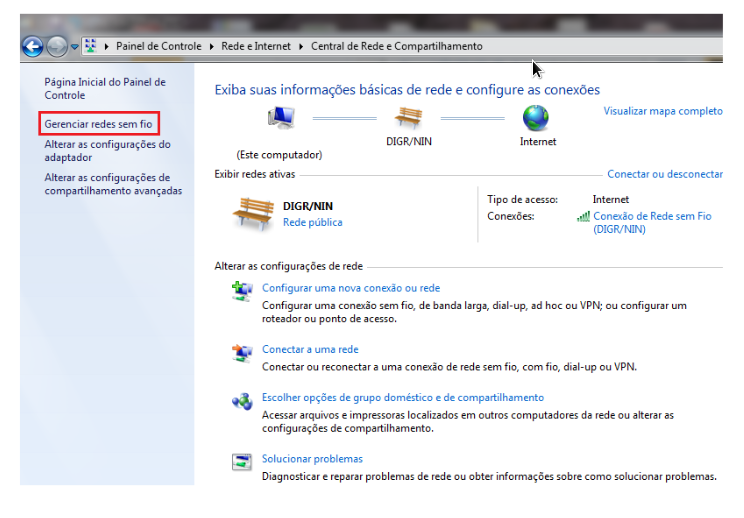Open Conexão de Rede sem Fio (DIGR/NIN)

click(652, 222)
